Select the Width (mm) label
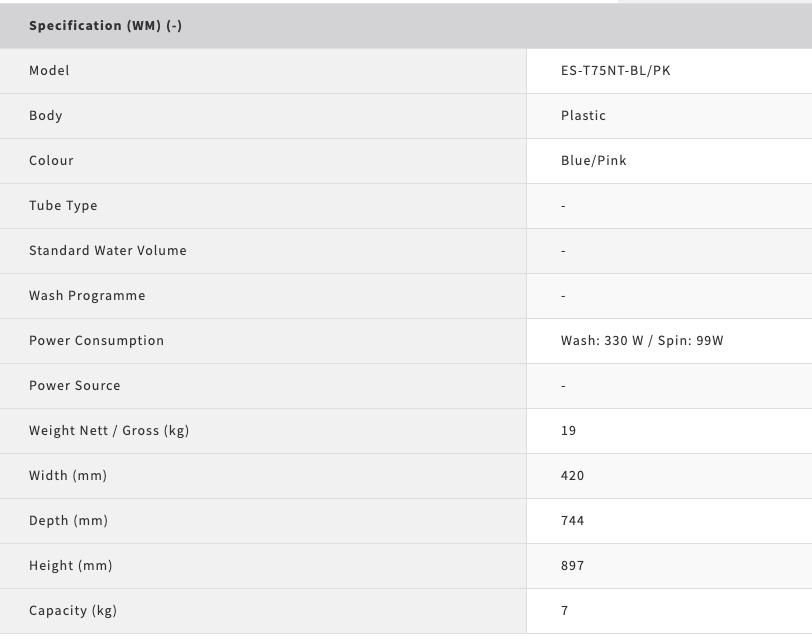The image size is (812, 636). click(68, 476)
